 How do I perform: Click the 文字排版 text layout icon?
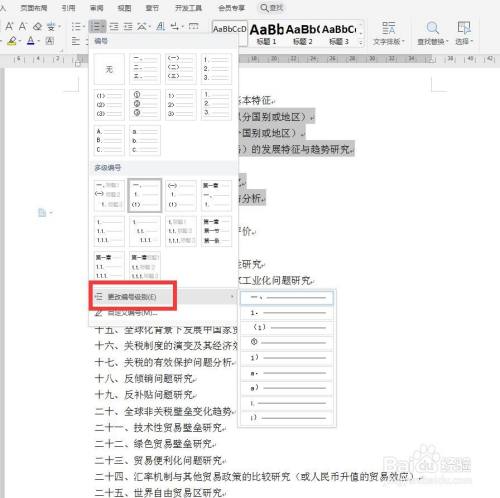tap(388, 28)
